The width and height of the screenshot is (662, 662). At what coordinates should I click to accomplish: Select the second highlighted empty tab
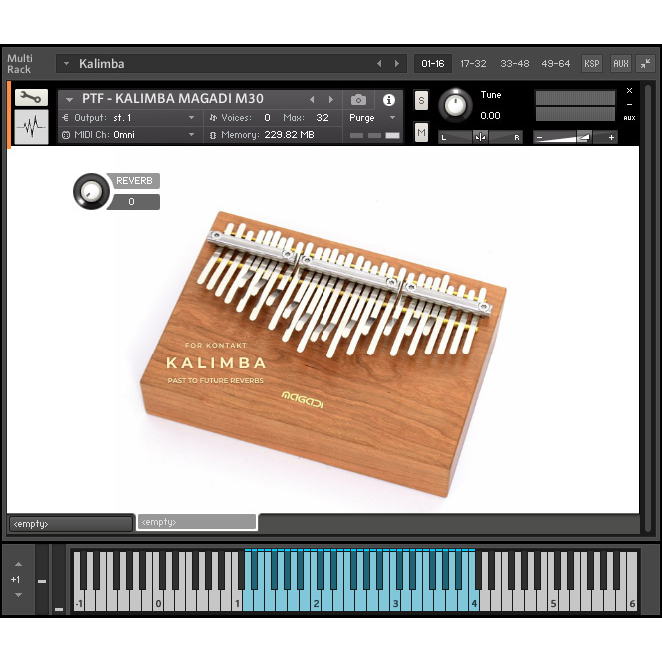(197, 522)
